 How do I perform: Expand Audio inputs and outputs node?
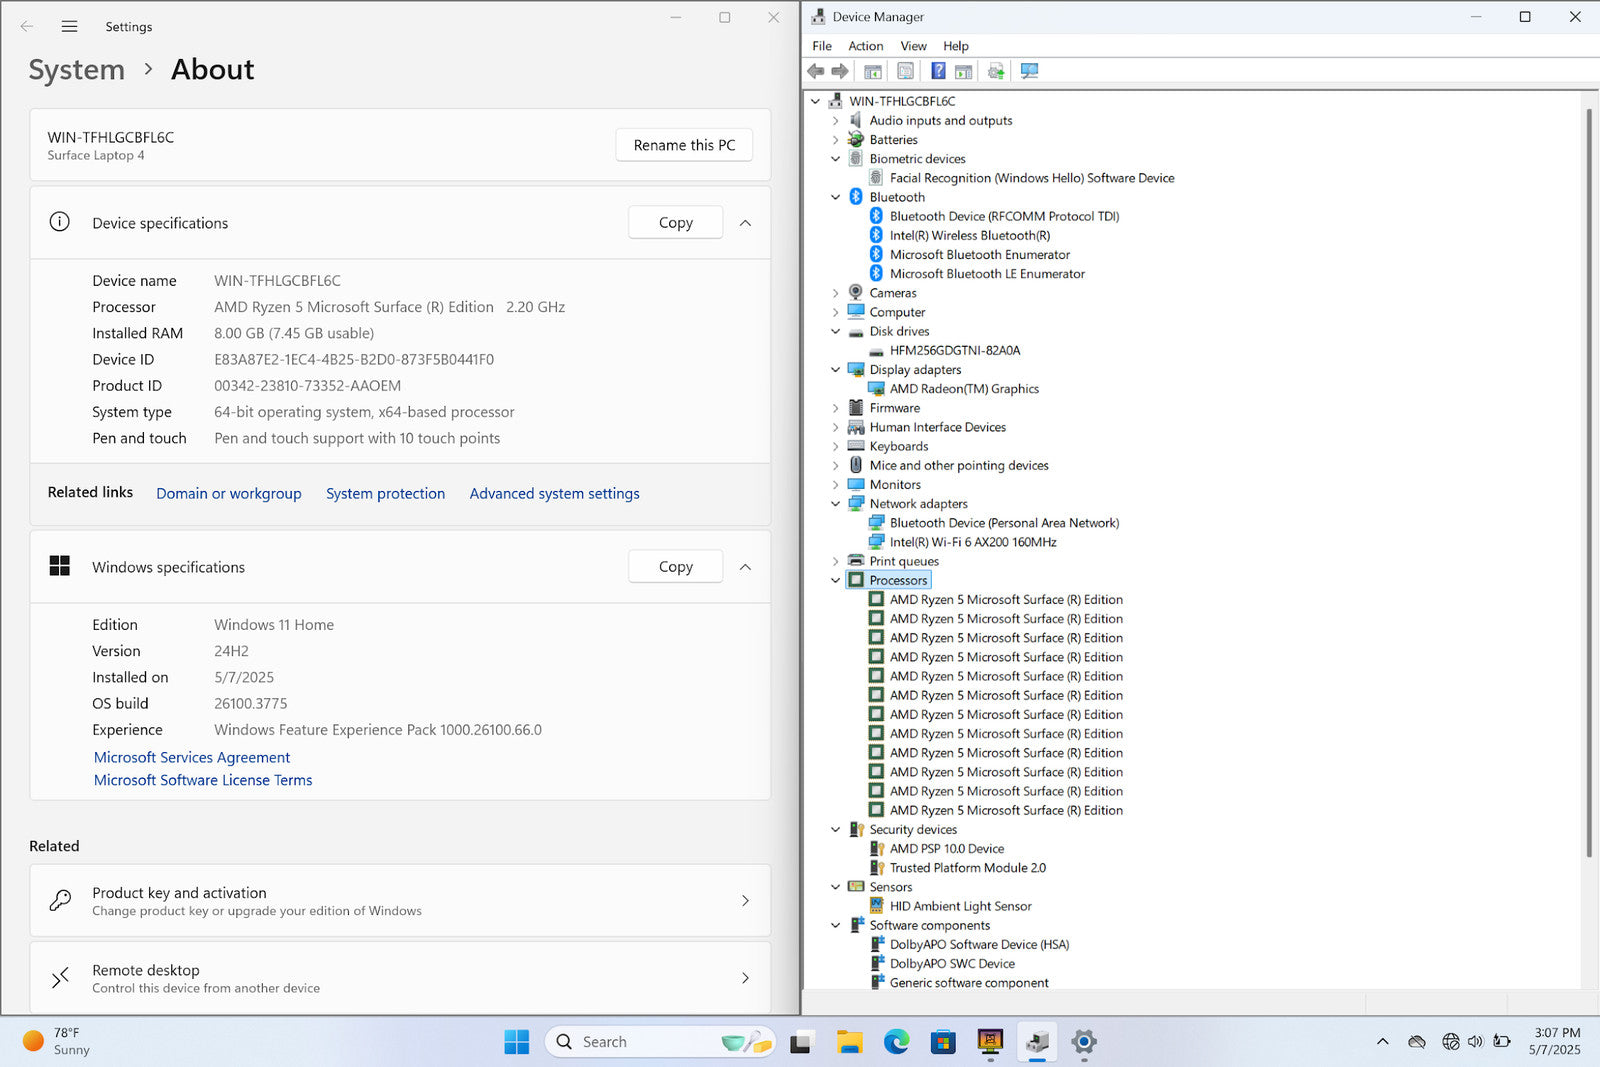(836, 121)
